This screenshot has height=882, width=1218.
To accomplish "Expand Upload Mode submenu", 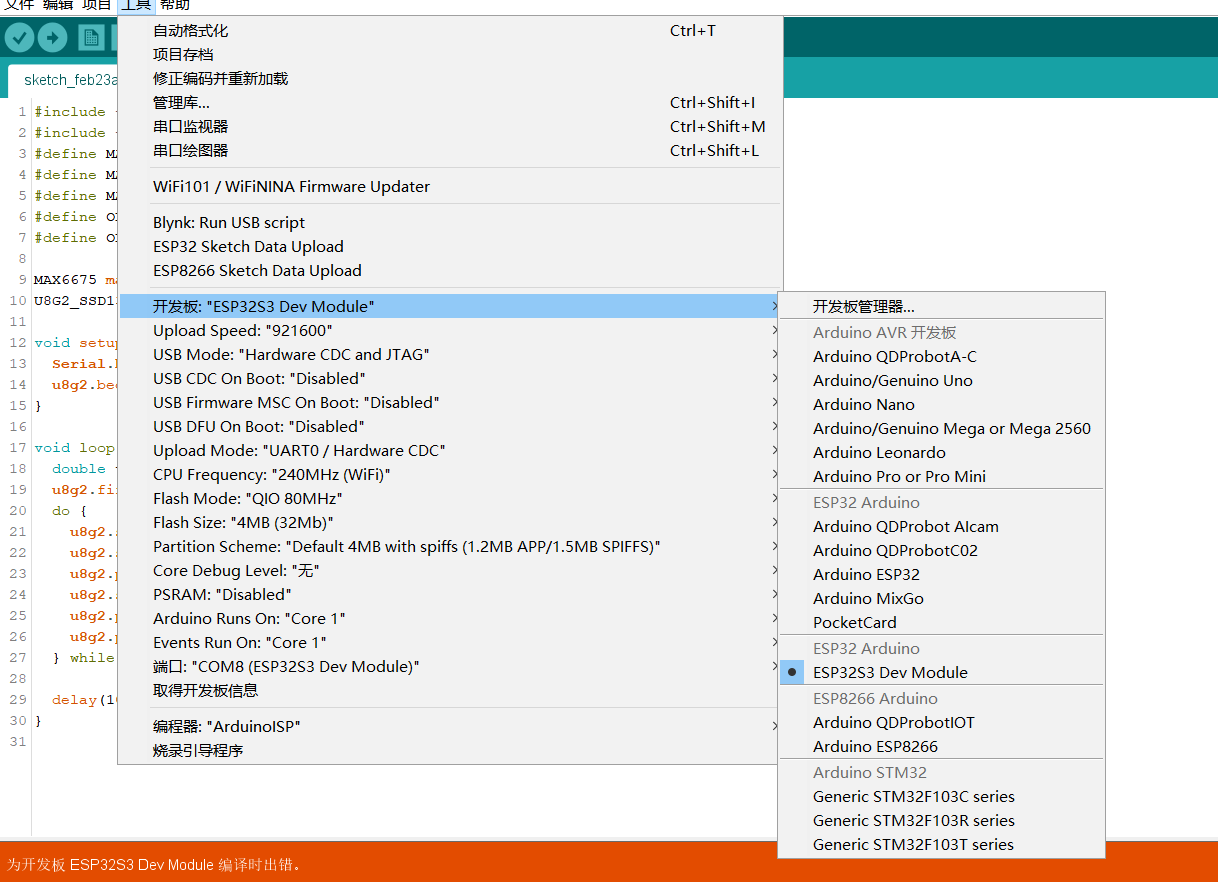I will click(x=450, y=451).
